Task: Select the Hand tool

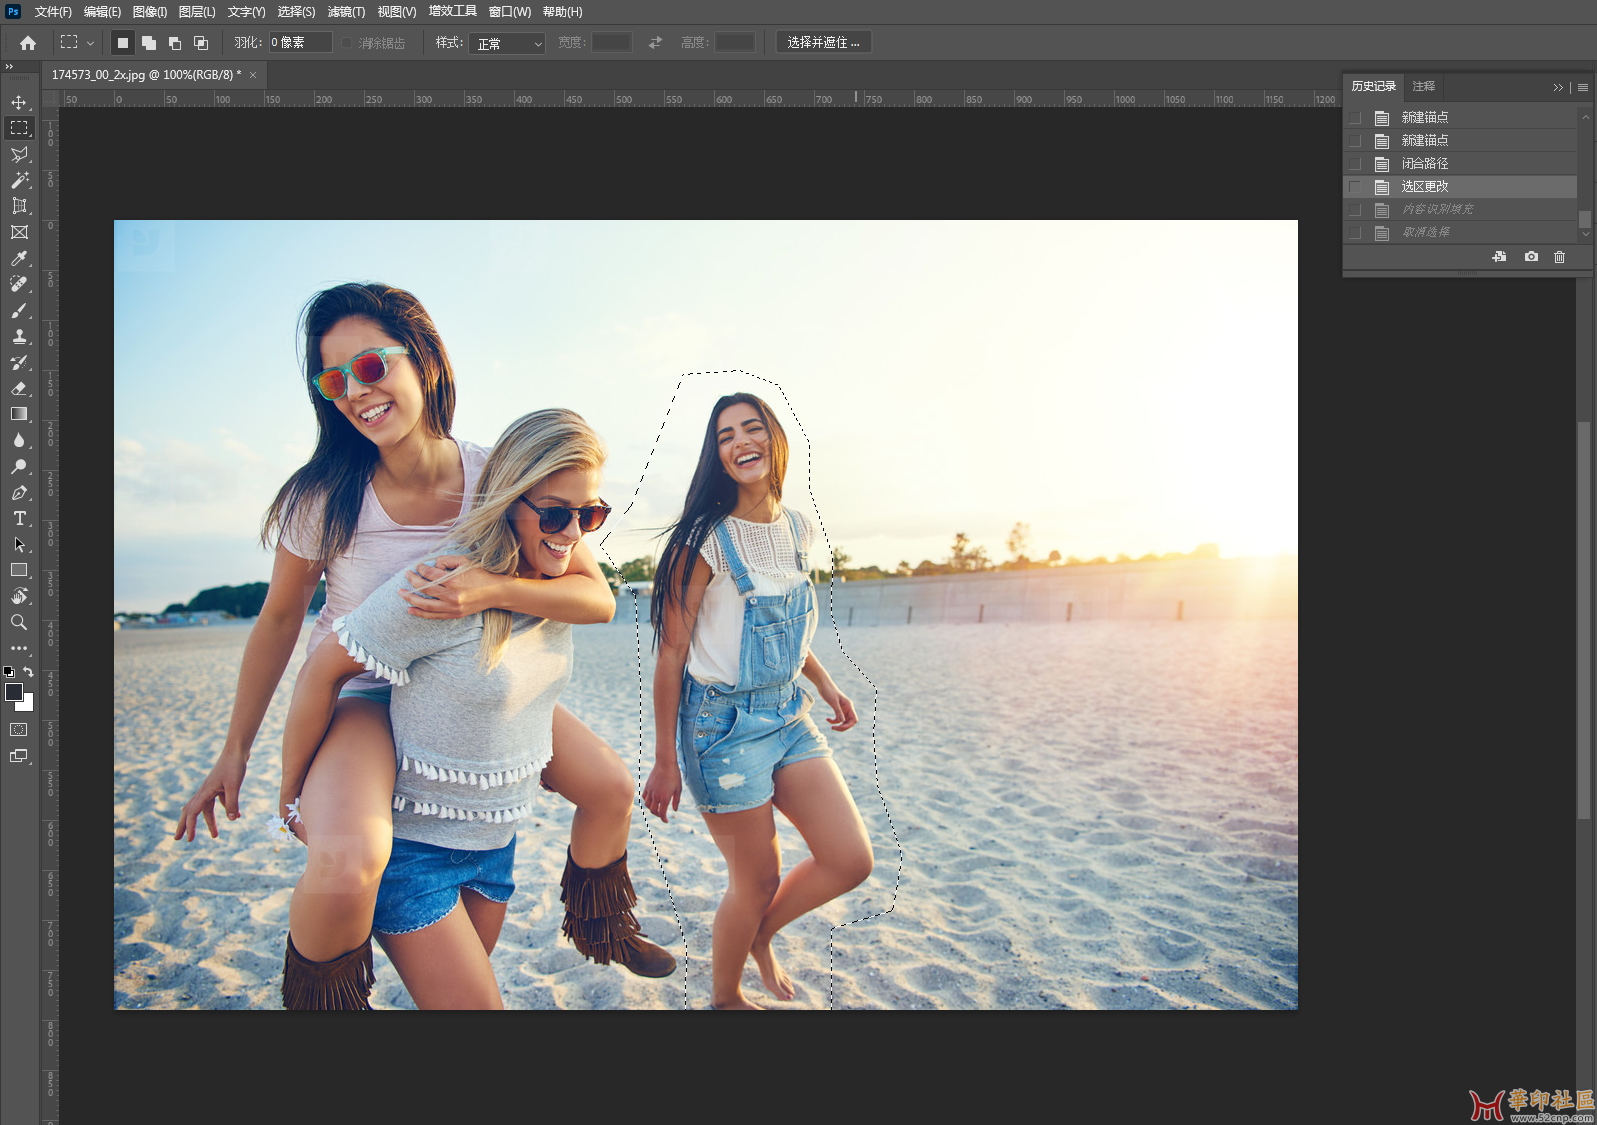Action: (19, 596)
